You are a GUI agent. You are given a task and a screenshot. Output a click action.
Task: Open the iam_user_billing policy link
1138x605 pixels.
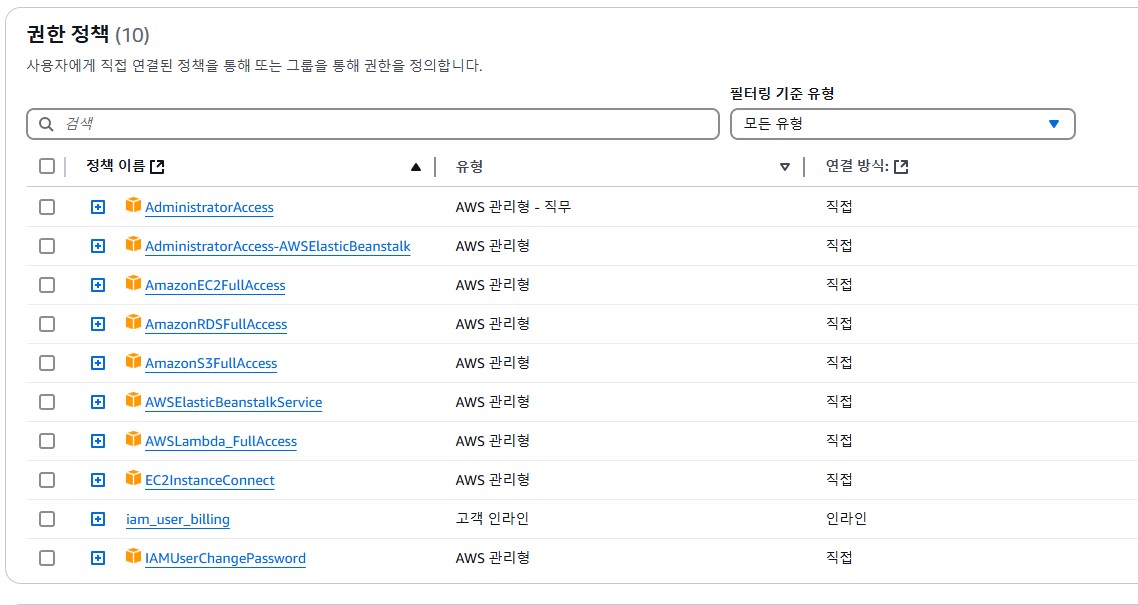click(178, 520)
